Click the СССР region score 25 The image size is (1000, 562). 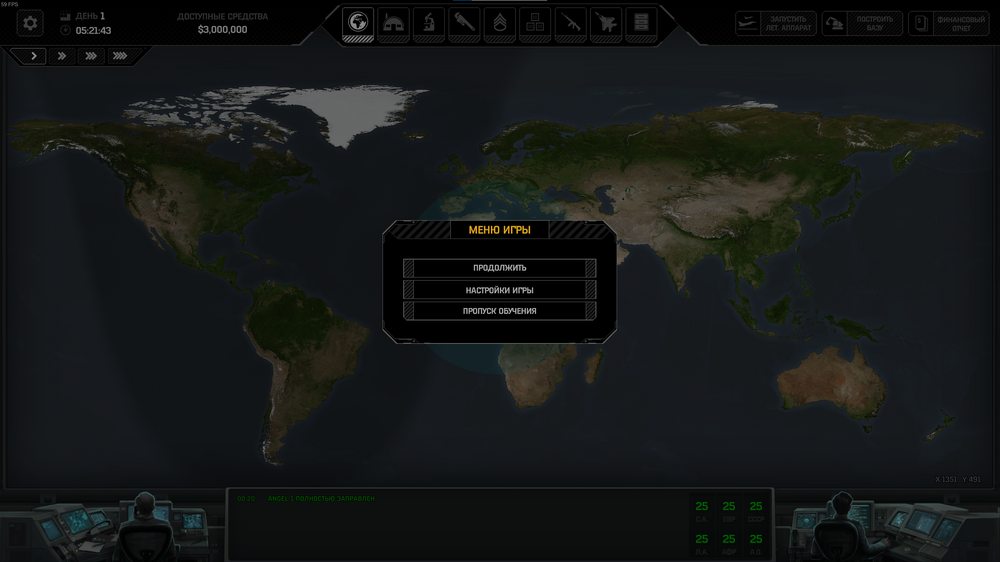pyautogui.click(x=756, y=507)
